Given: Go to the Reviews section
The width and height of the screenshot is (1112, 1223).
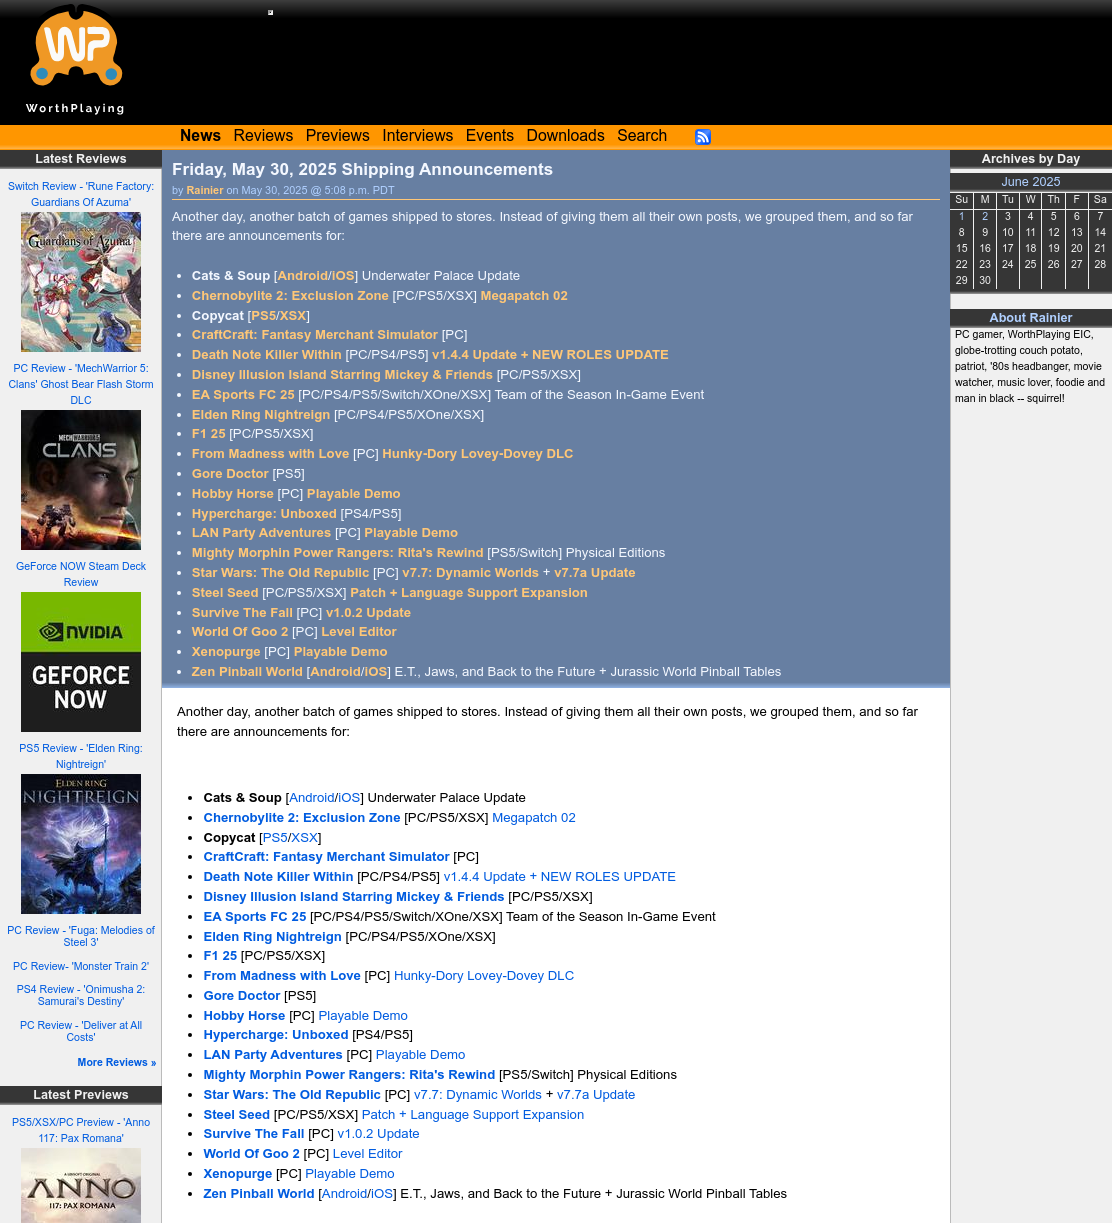Looking at the screenshot, I should [263, 136].
